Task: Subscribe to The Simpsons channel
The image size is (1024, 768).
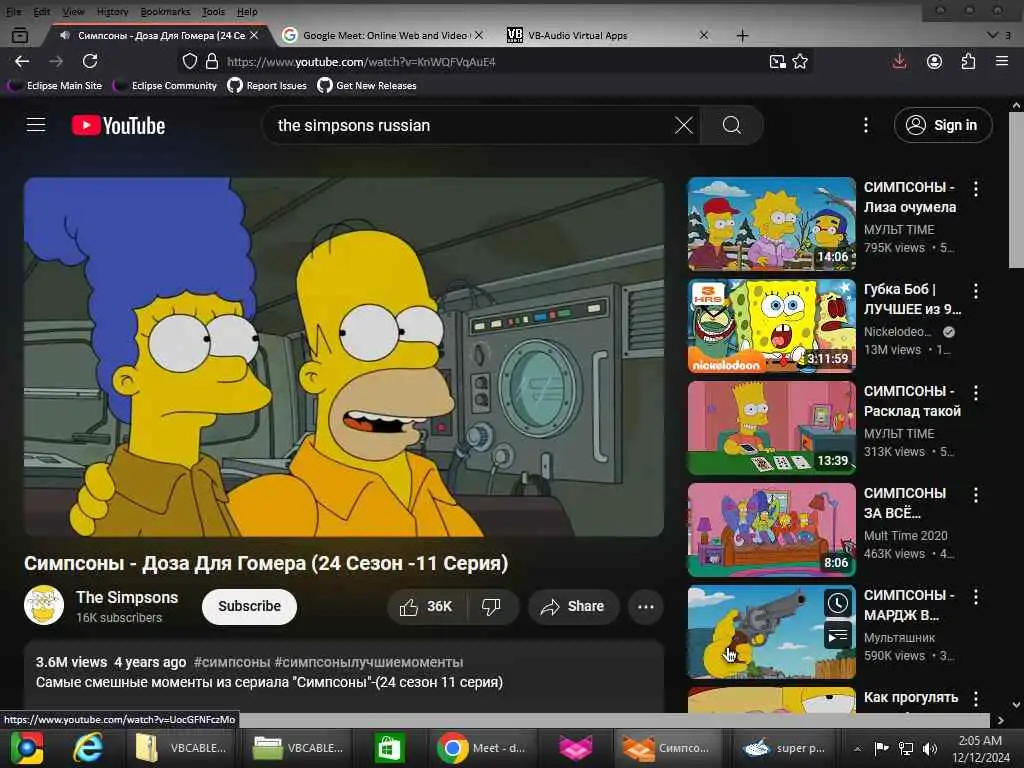Action: tap(249, 607)
